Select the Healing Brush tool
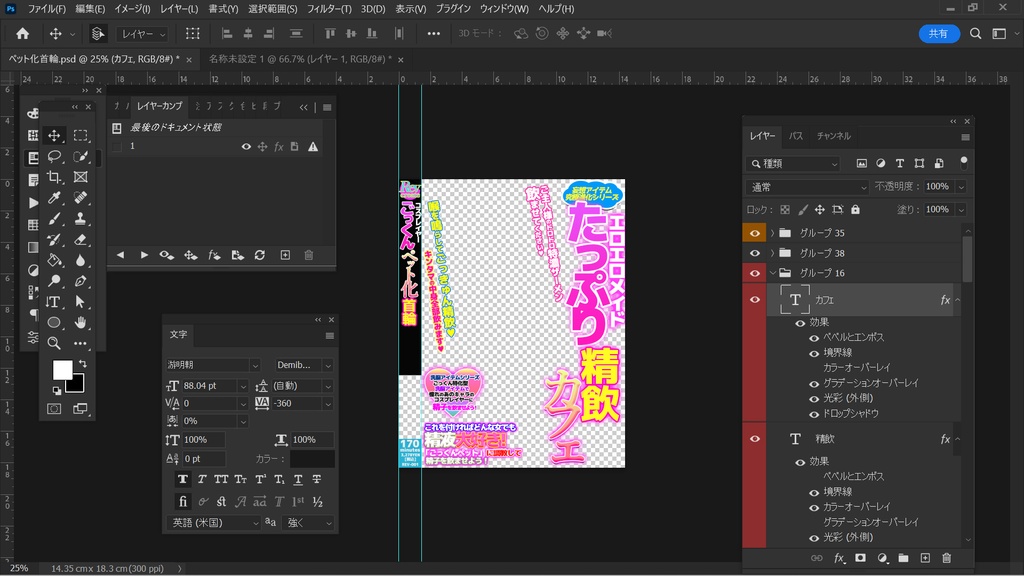 click(80, 198)
